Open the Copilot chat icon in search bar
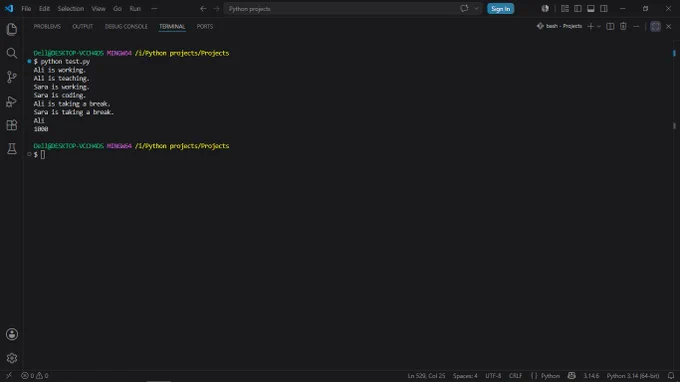The width and height of the screenshot is (680, 382). [464, 9]
